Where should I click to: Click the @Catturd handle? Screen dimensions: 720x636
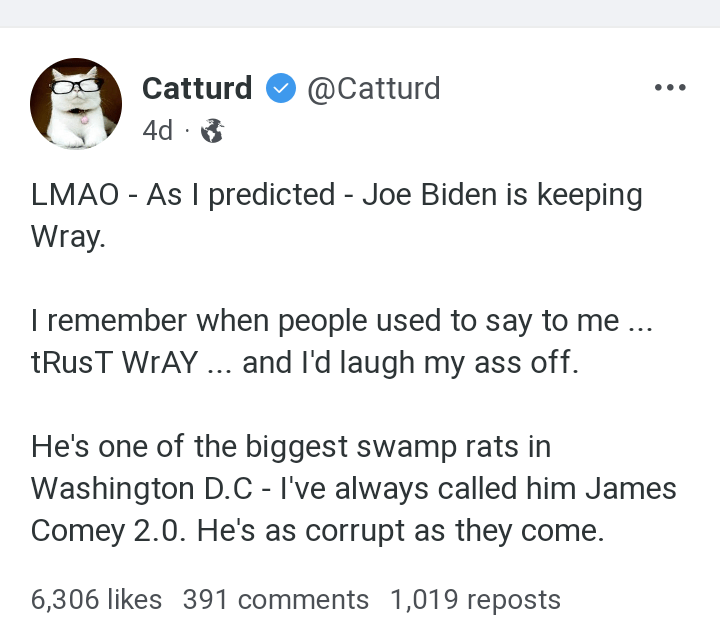pos(373,89)
